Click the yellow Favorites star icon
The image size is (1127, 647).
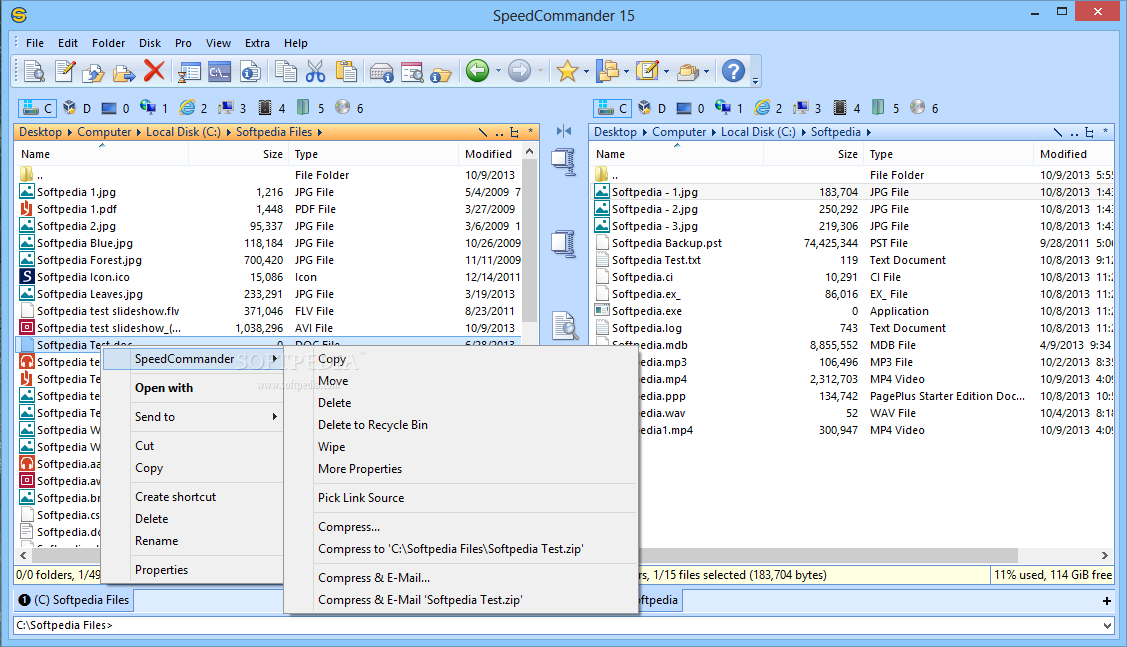tap(567, 71)
